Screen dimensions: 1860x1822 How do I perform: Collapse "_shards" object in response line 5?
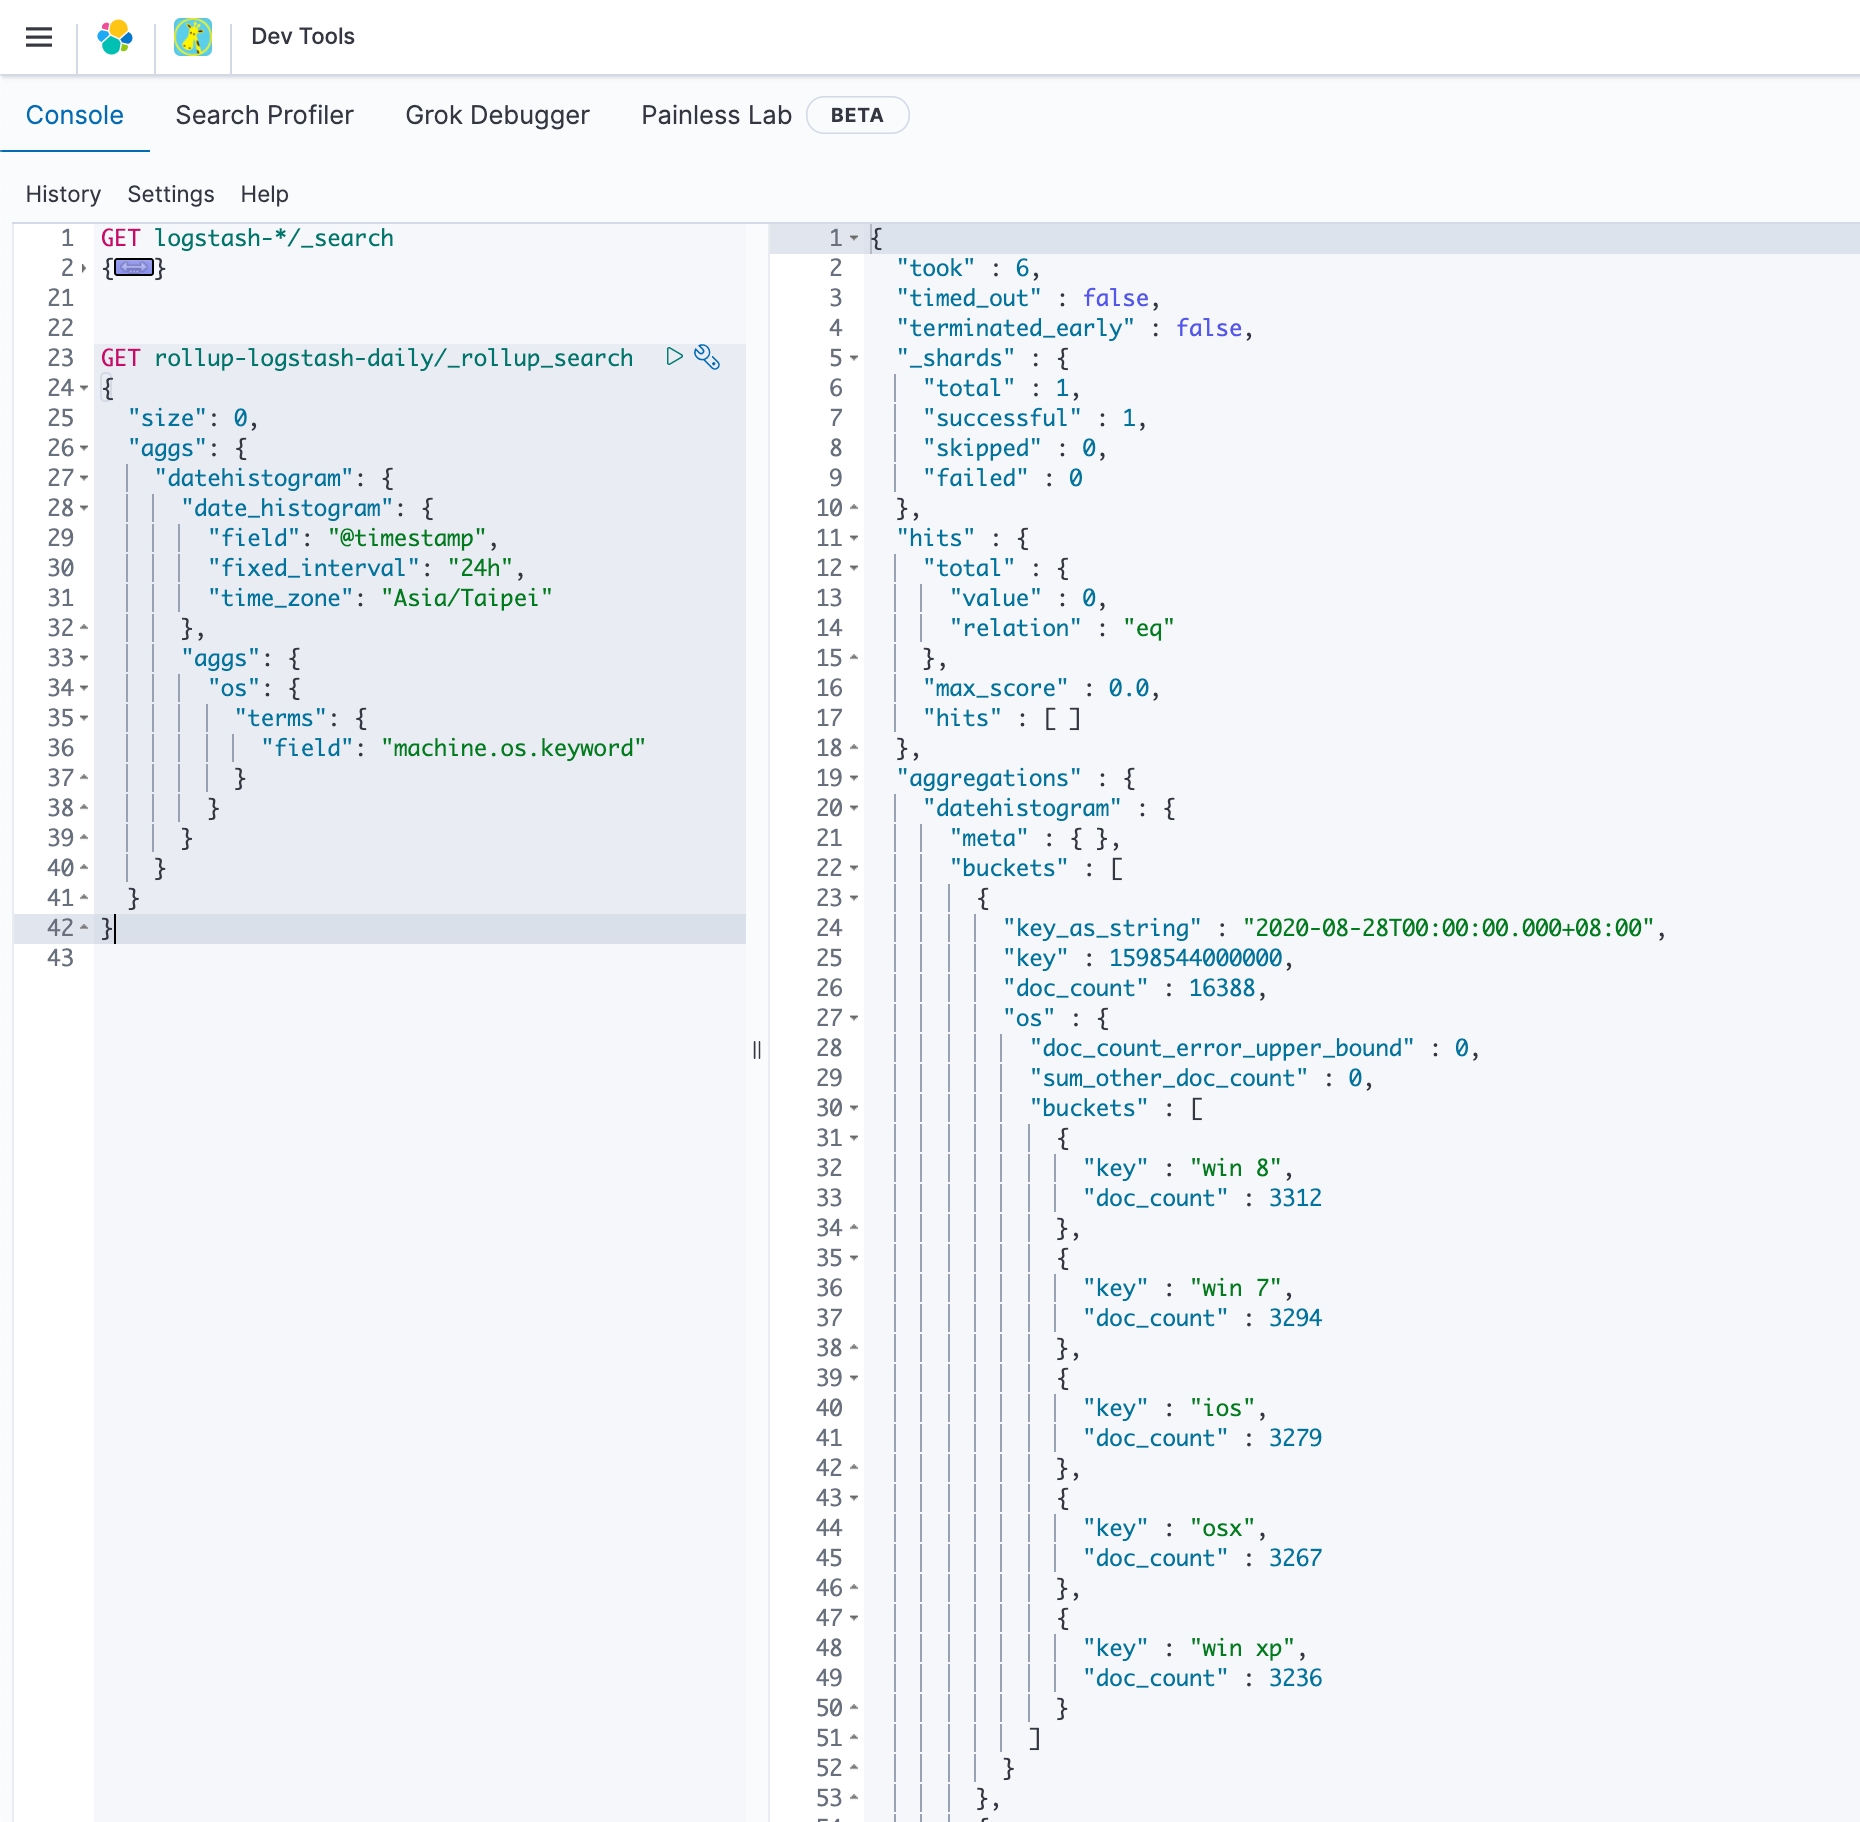click(854, 358)
